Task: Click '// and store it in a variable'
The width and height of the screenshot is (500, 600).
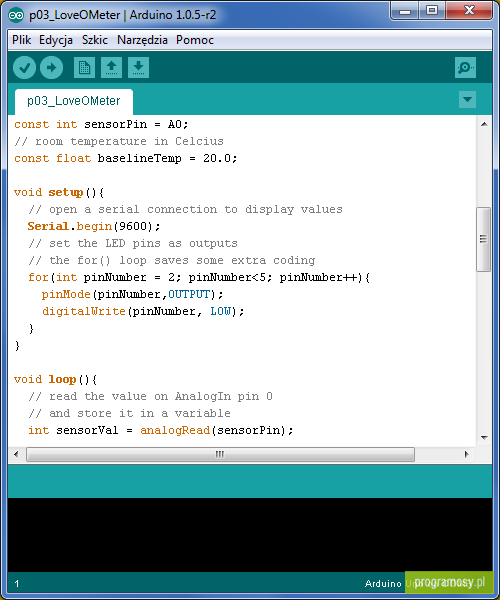Action: click(130, 413)
